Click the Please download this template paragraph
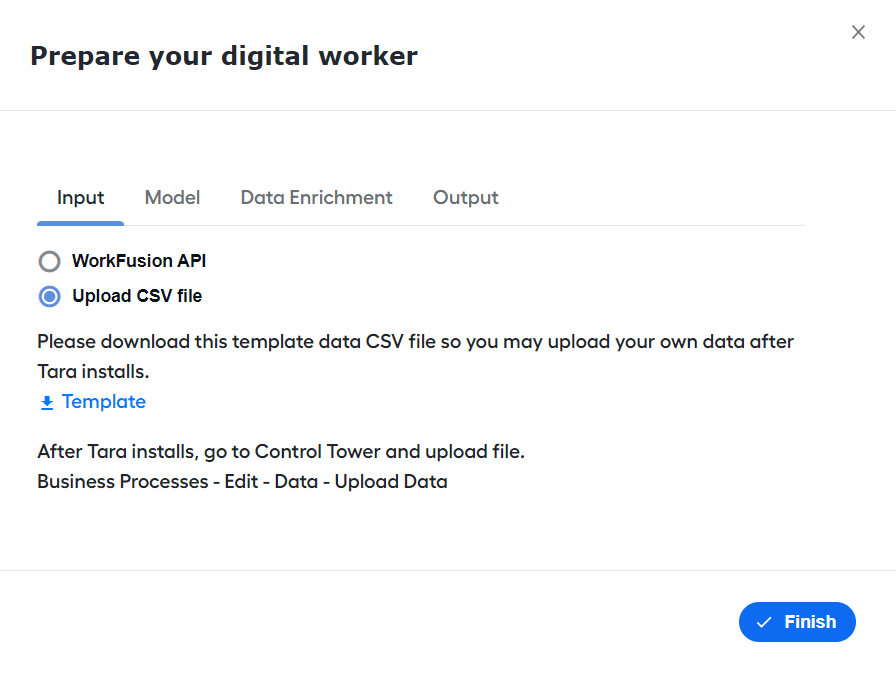Image resolution: width=896 pixels, height=673 pixels. pos(415,356)
